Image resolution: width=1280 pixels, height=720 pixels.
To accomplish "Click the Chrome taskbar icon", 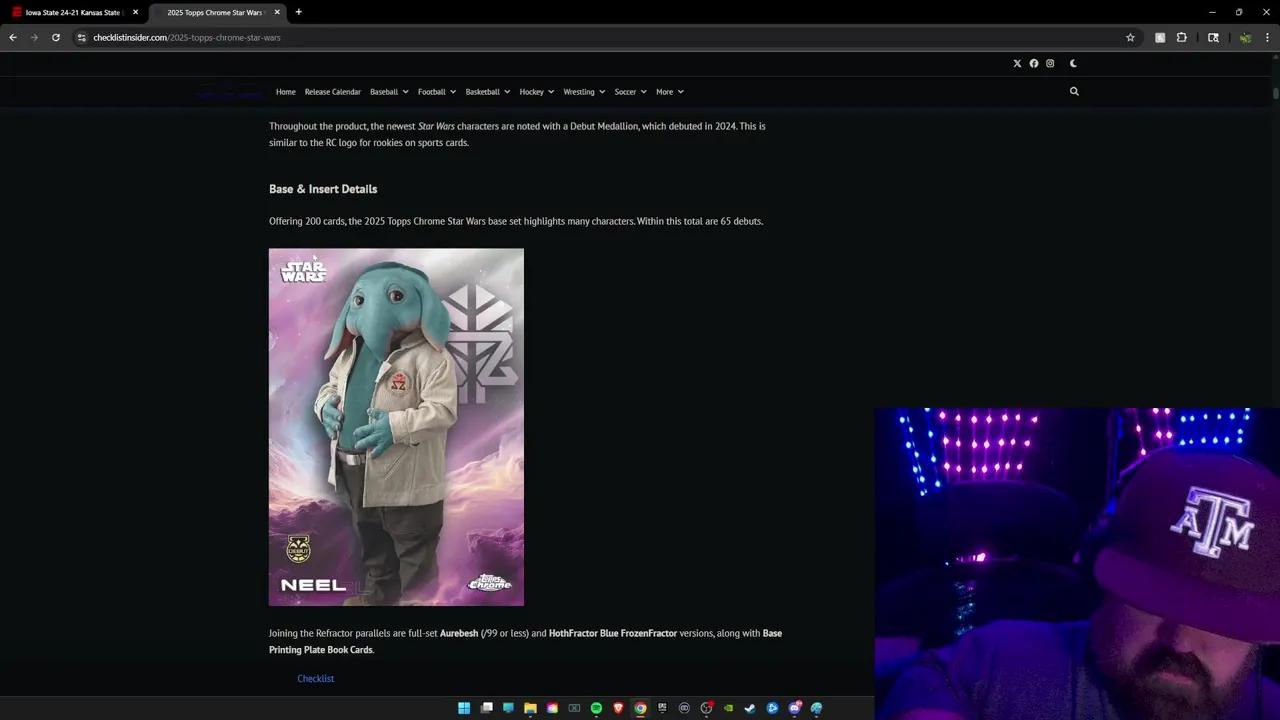I will coord(640,708).
